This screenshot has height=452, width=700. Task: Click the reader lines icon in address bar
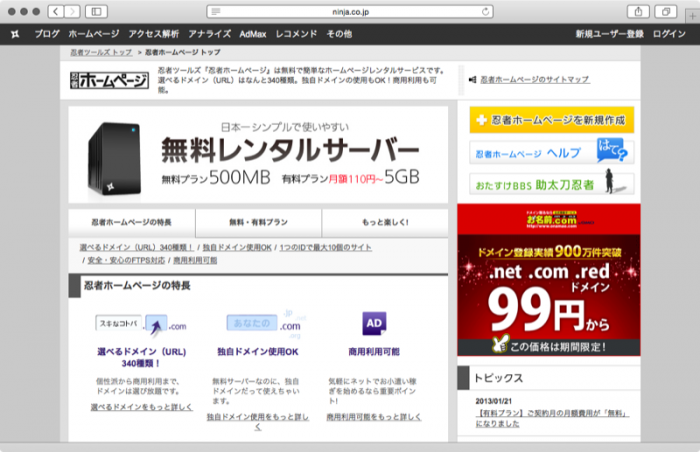pos(216,12)
